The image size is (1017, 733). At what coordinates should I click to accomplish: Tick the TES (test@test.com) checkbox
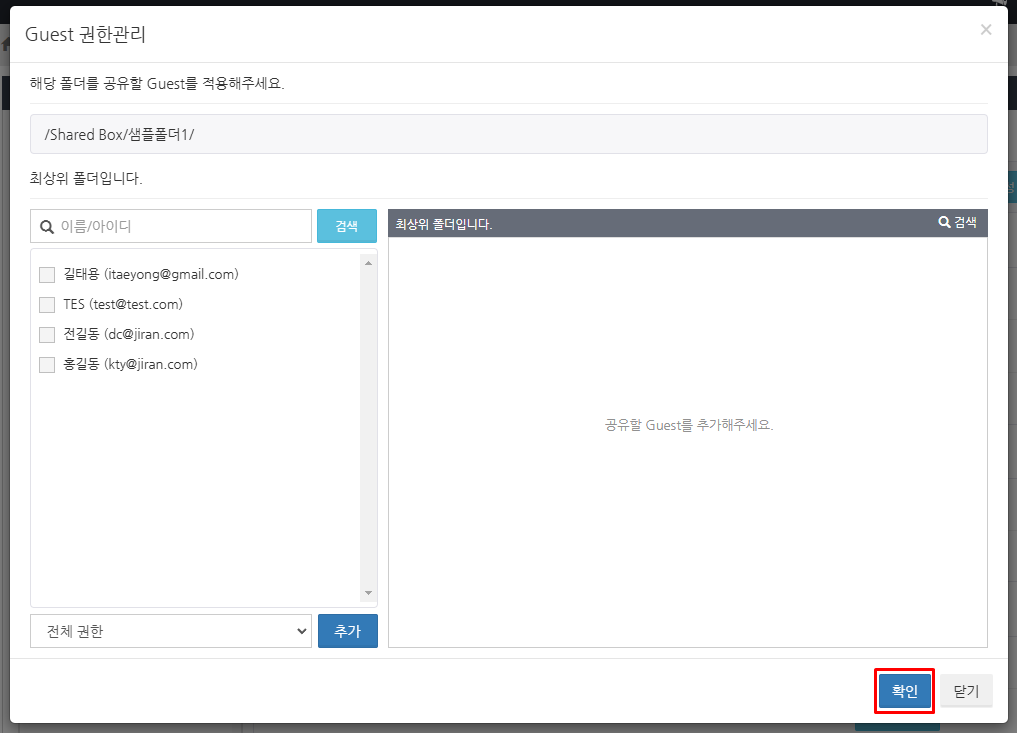pyautogui.click(x=47, y=305)
